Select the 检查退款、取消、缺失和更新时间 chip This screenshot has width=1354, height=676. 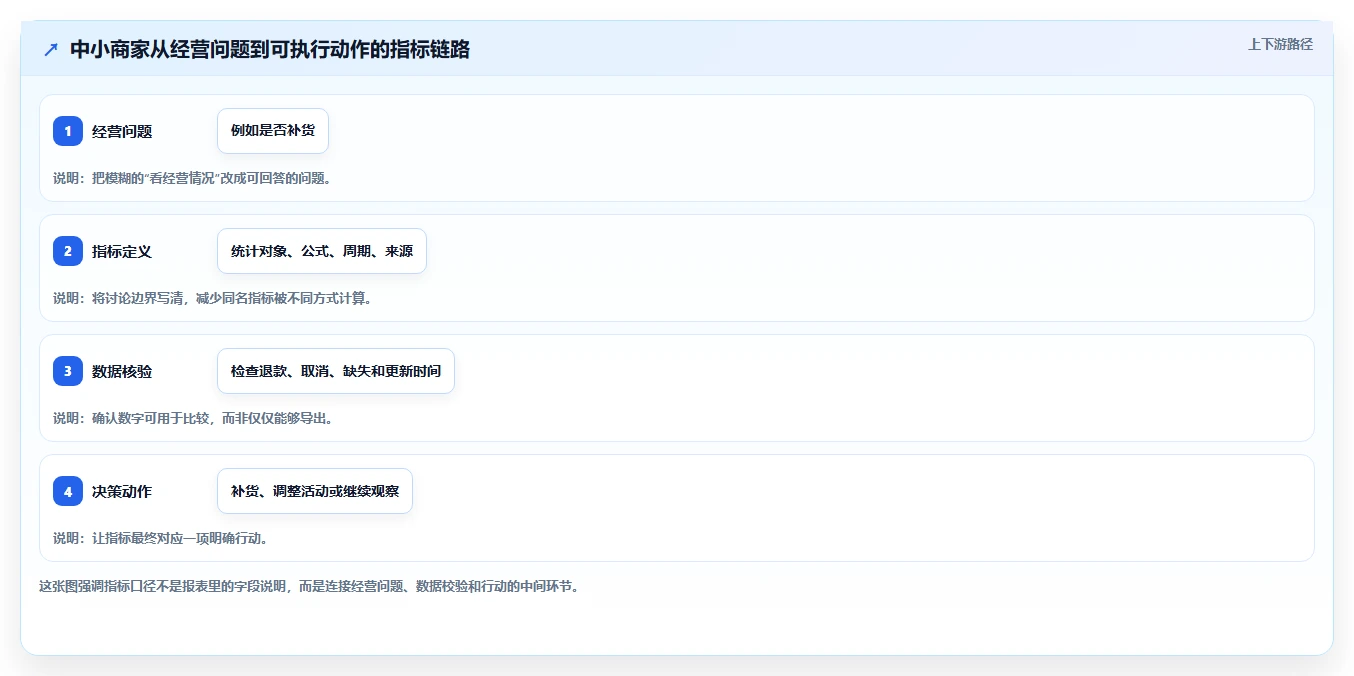pos(336,371)
